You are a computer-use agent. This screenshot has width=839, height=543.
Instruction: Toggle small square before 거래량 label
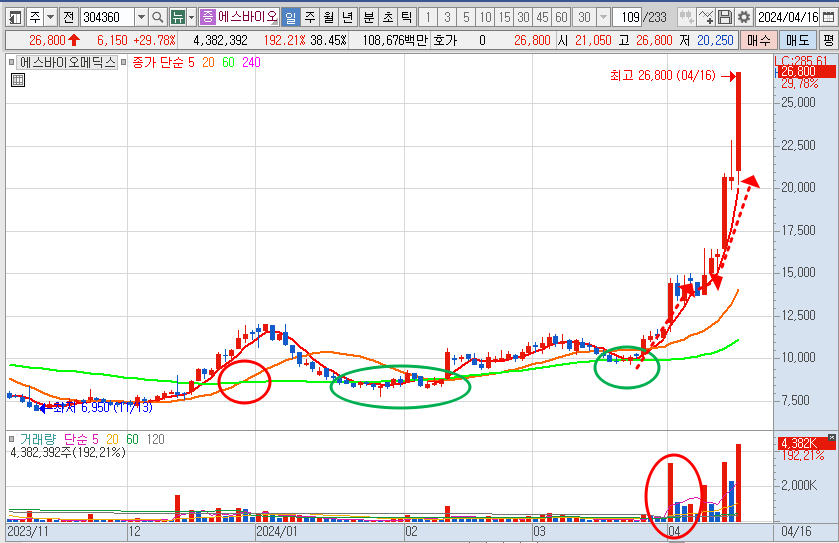pyautogui.click(x=12, y=439)
